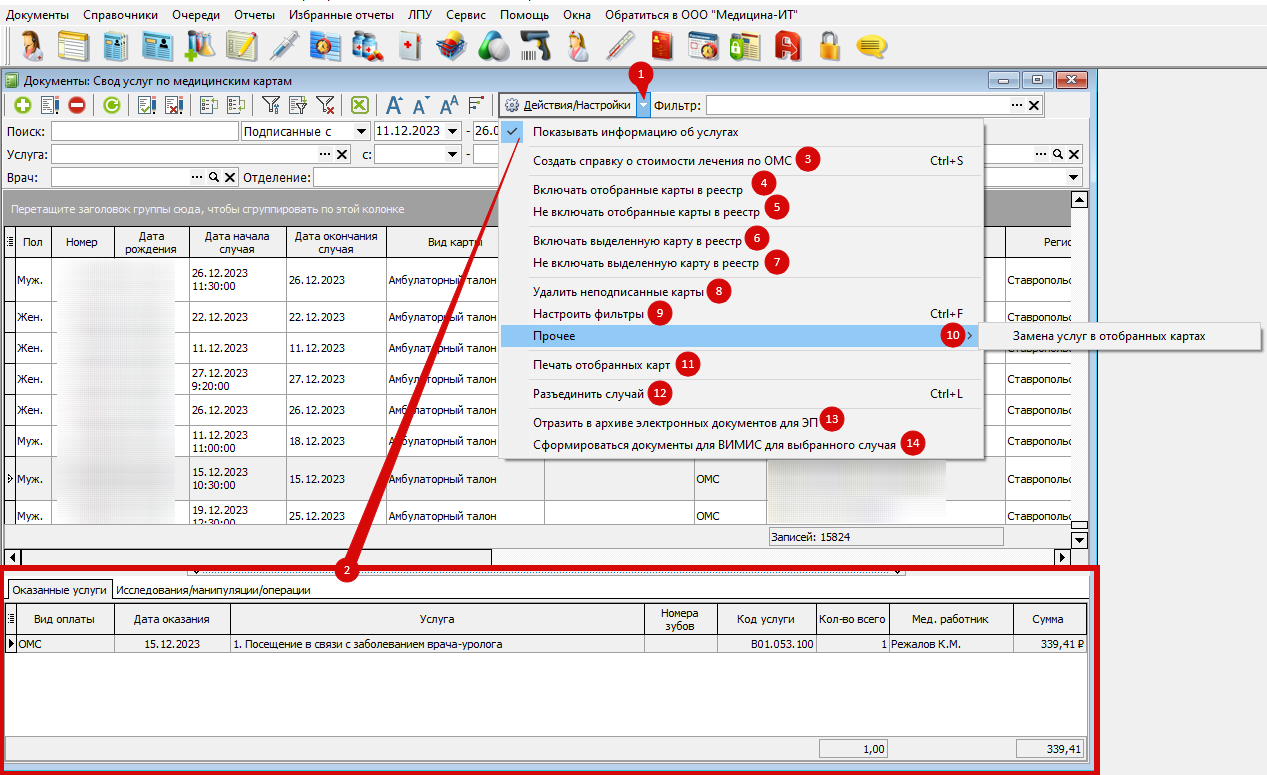Open the Избранные отчеты menu

(341, 15)
